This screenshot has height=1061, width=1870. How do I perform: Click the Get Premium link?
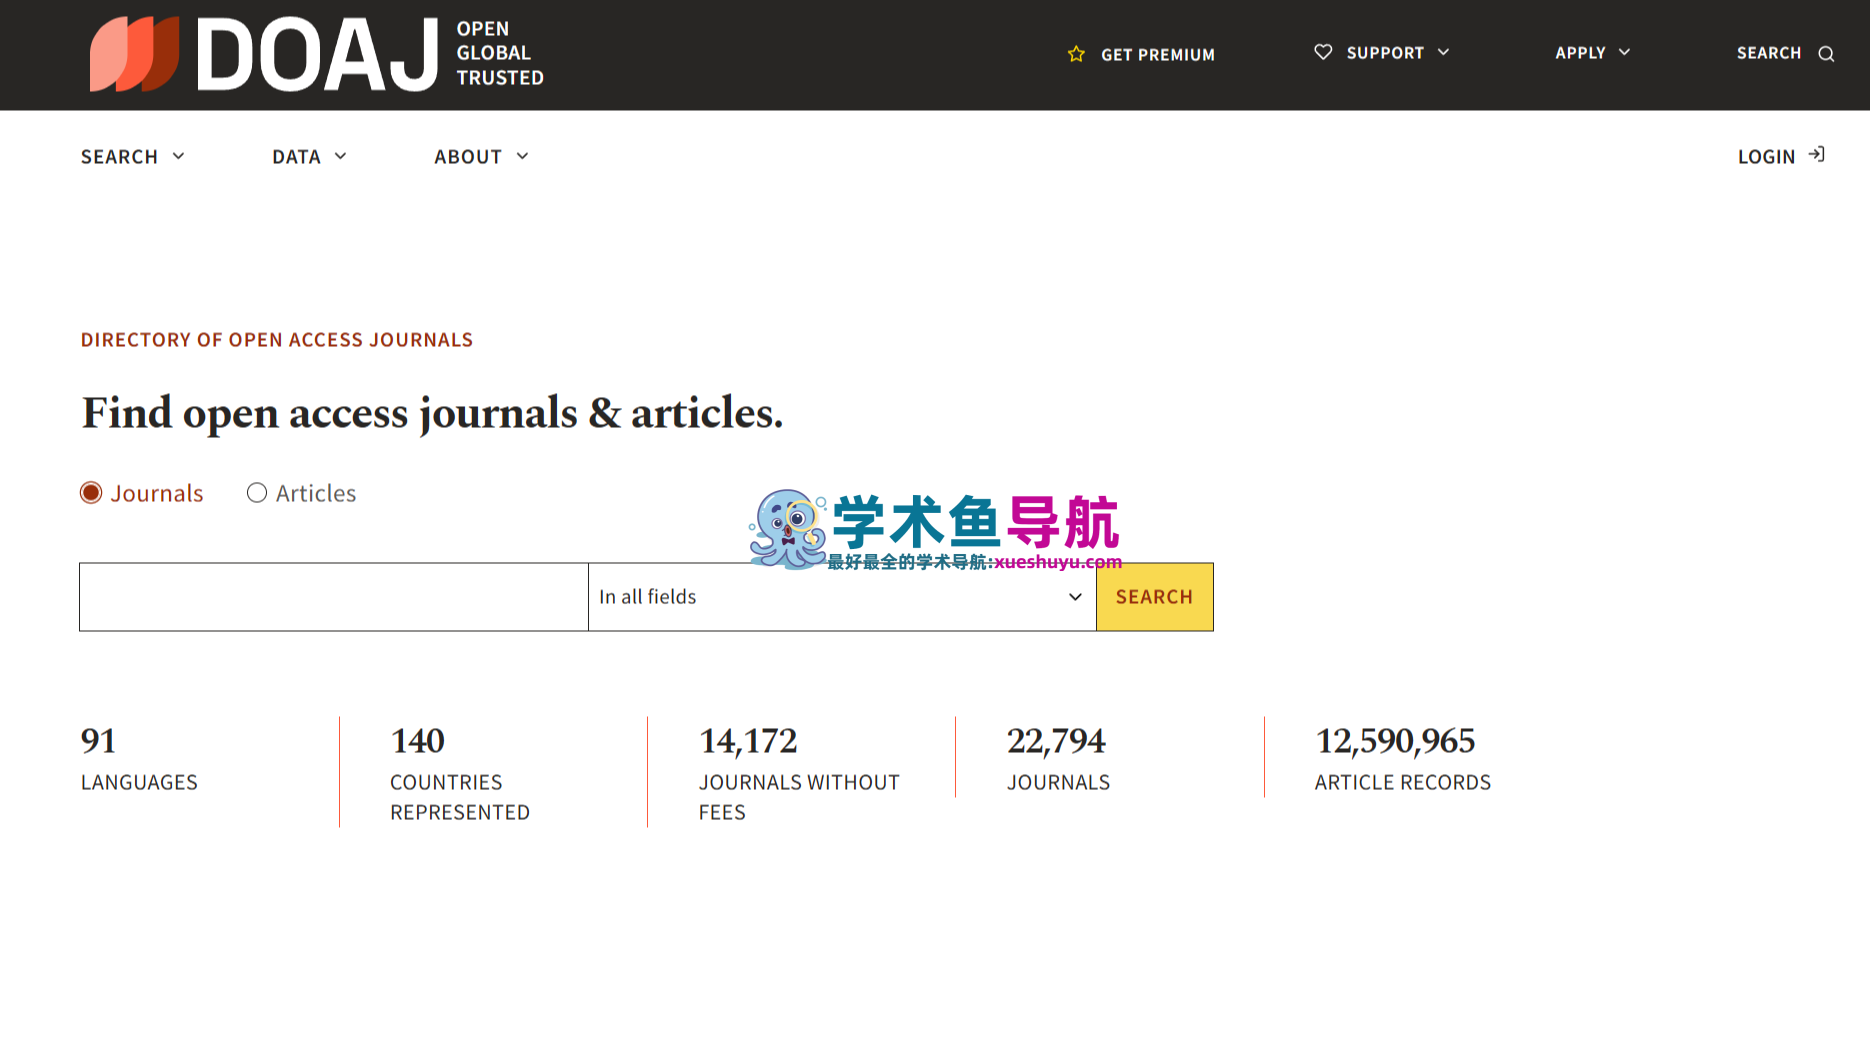tap(1157, 55)
